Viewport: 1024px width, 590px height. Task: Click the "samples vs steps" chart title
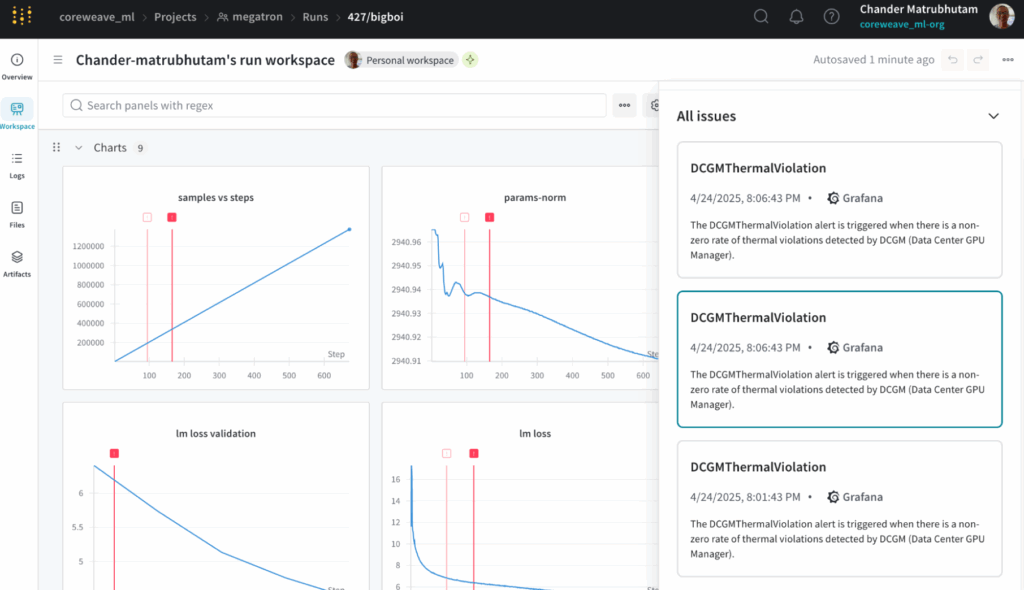point(216,197)
